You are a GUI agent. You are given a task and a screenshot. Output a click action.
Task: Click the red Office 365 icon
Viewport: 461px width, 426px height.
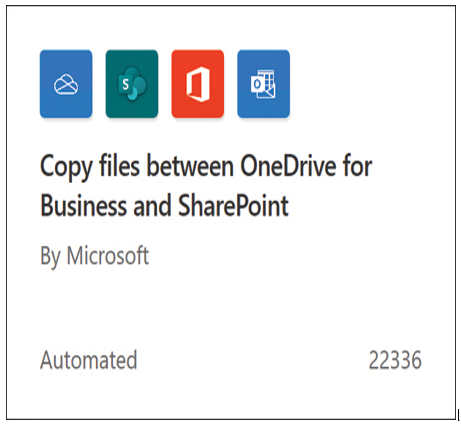(198, 84)
